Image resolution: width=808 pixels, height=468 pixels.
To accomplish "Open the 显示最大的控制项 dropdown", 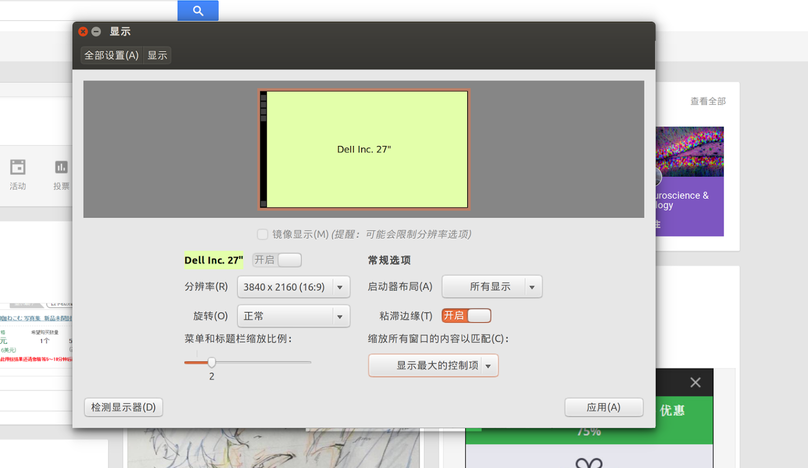I will pyautogui.click(x=433, y=365).
